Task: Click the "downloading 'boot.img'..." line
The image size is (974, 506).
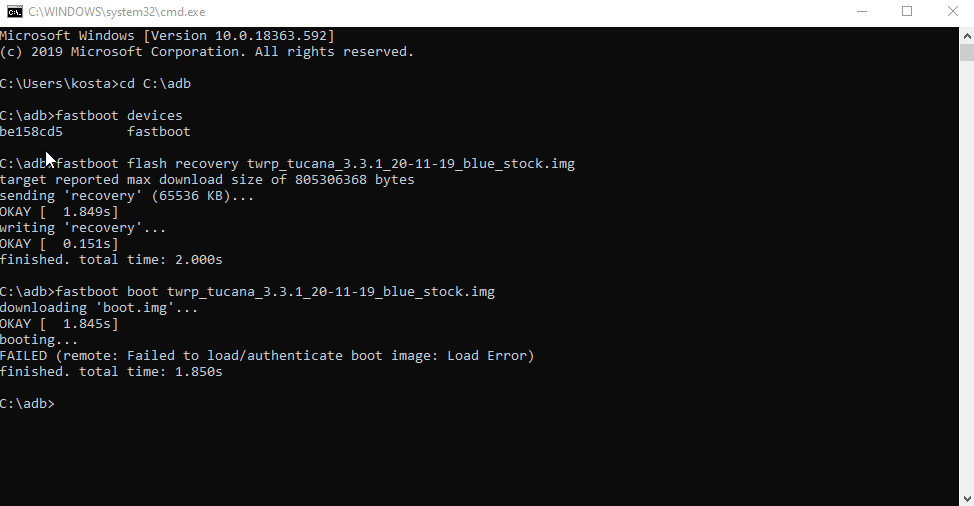Action: (99, 308)
